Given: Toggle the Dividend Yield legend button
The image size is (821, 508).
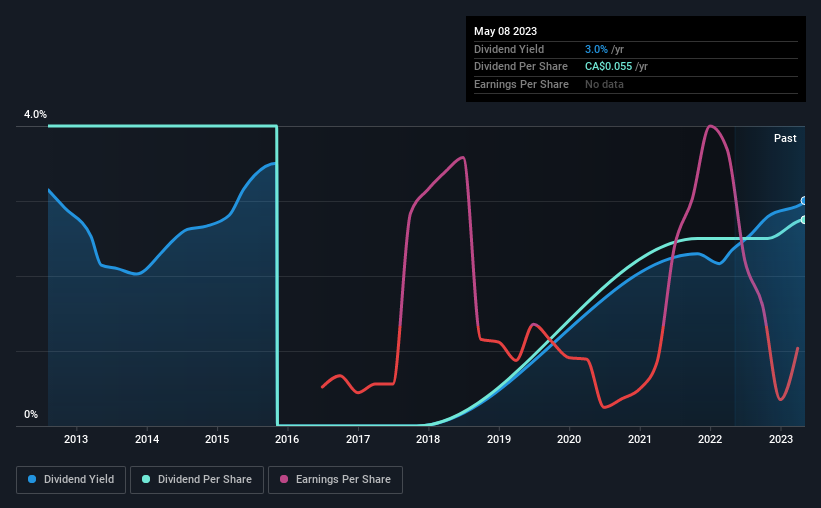Looking at the screenshot, I should pos(71,479).
